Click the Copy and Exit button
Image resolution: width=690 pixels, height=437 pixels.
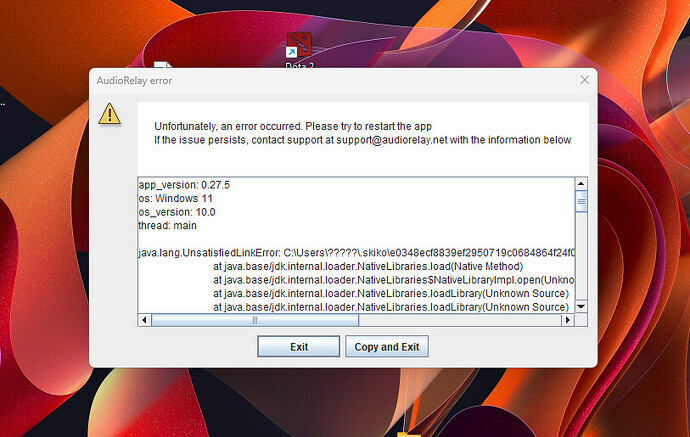click(x=387, y=347)
